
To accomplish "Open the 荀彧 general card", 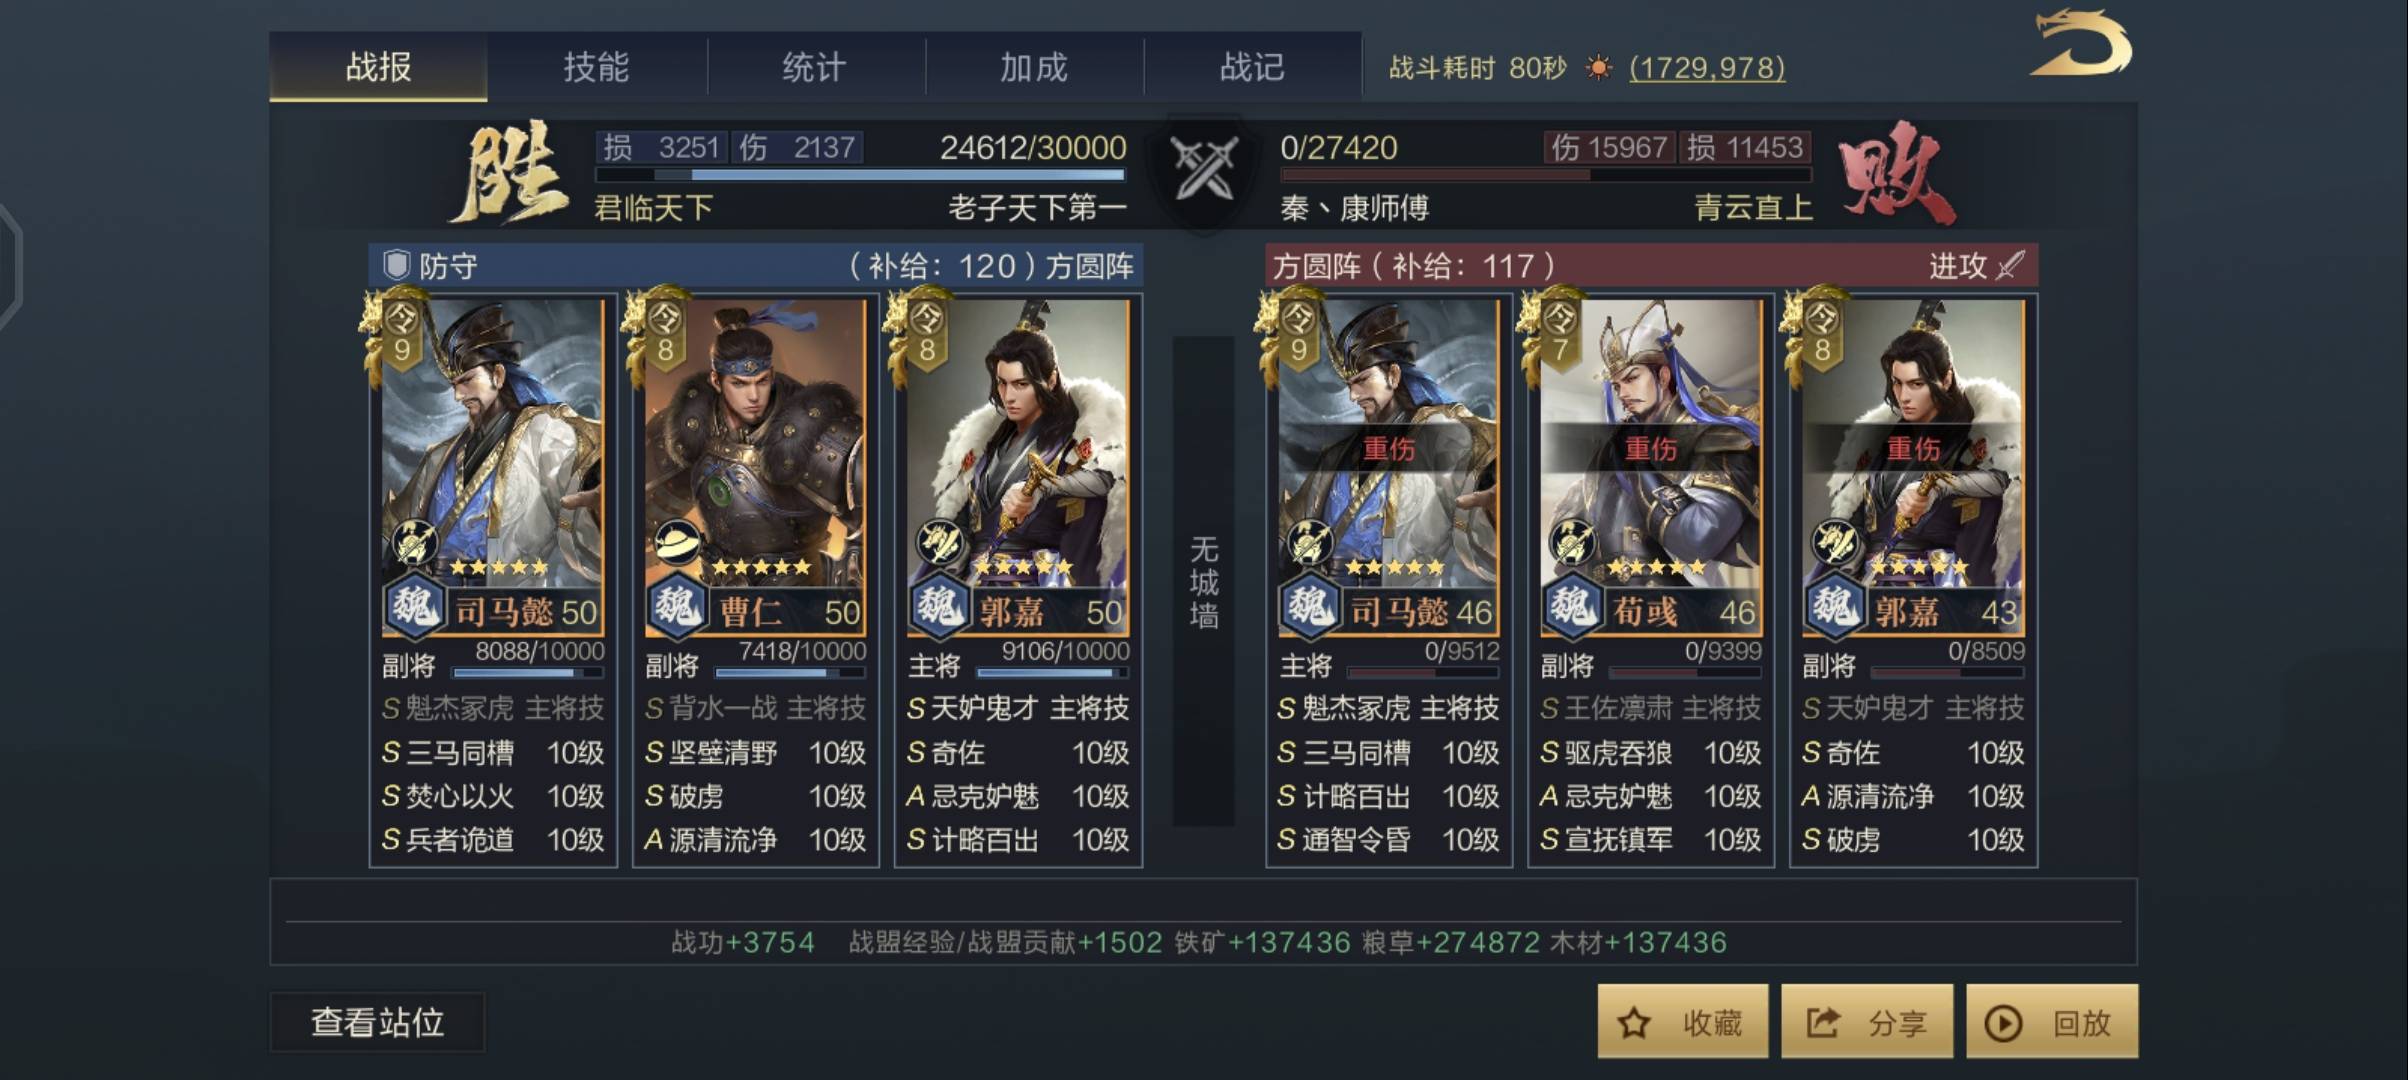I will (x=1651, y=465).
